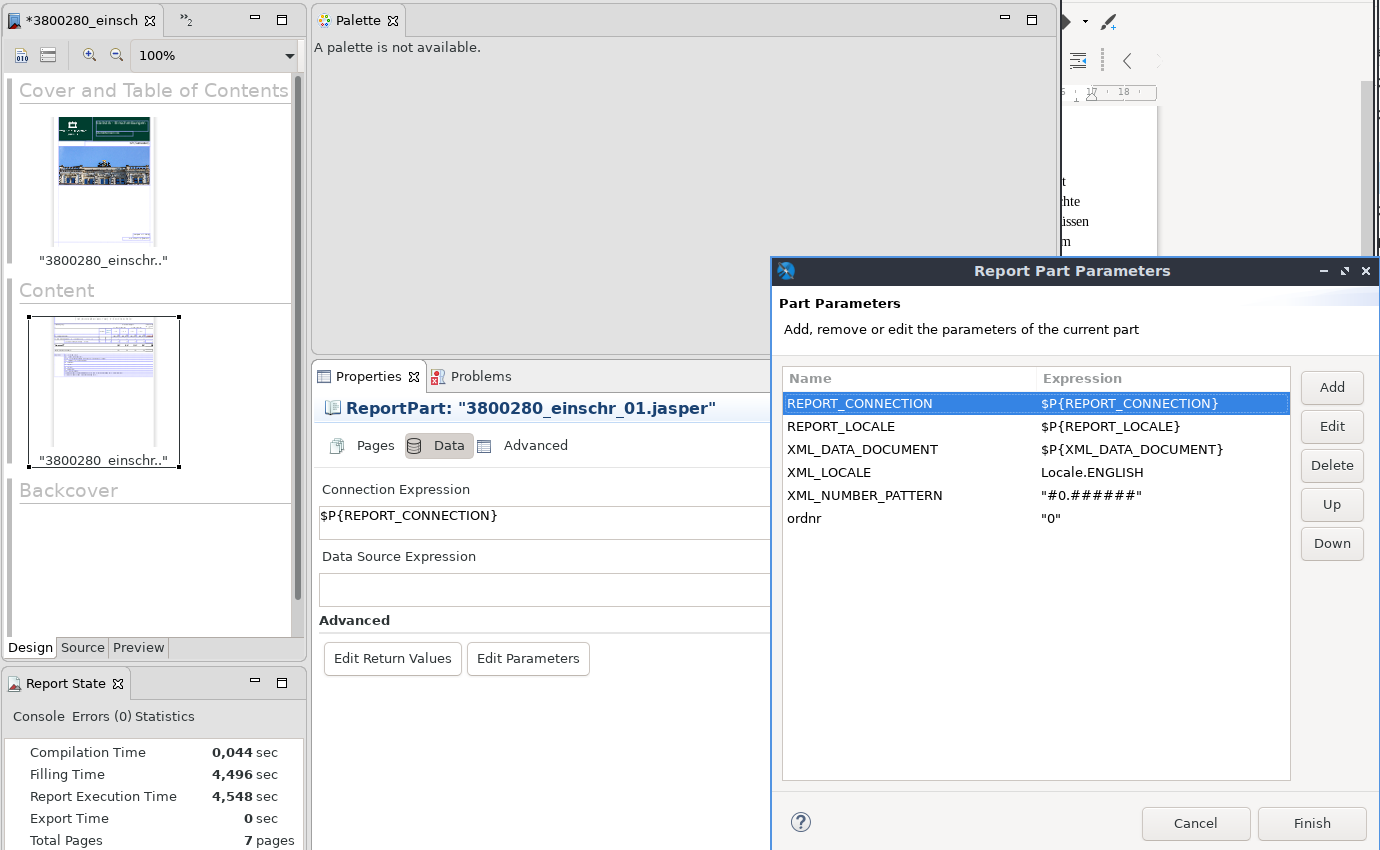Screen dimensions: 1380x850
Task: Click the Filling Time value 4,496
Action: (x=230, y=774)
